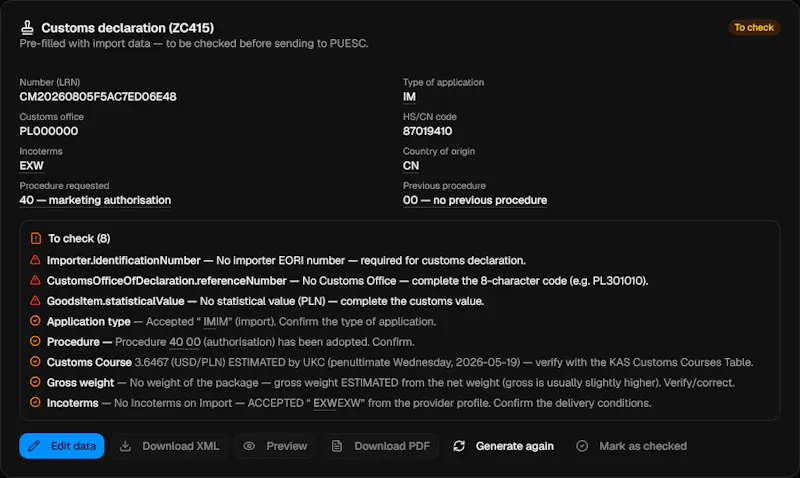
Task: Click the orange alert icon next to To check (8)
Action: click(x=36, y=238)
